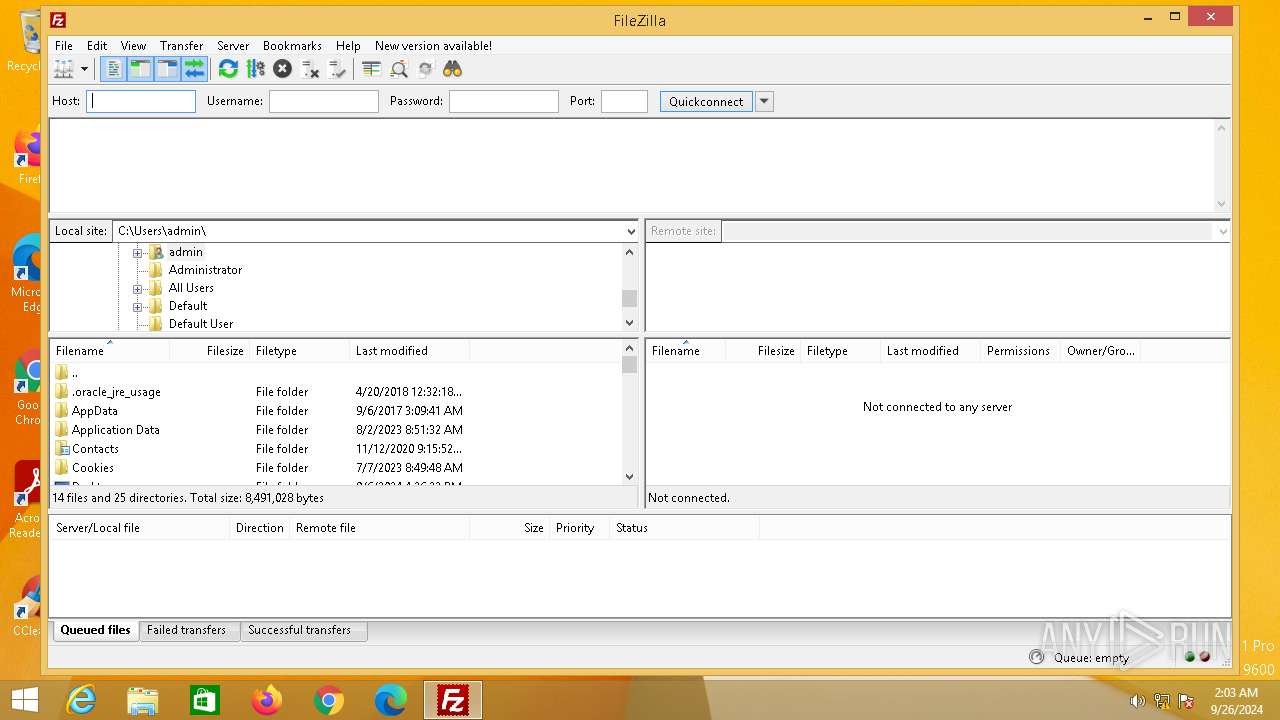Viewport: 1280px width, 720px height.
Task: Open directory listing filters
Action: (x=371, y=69)
